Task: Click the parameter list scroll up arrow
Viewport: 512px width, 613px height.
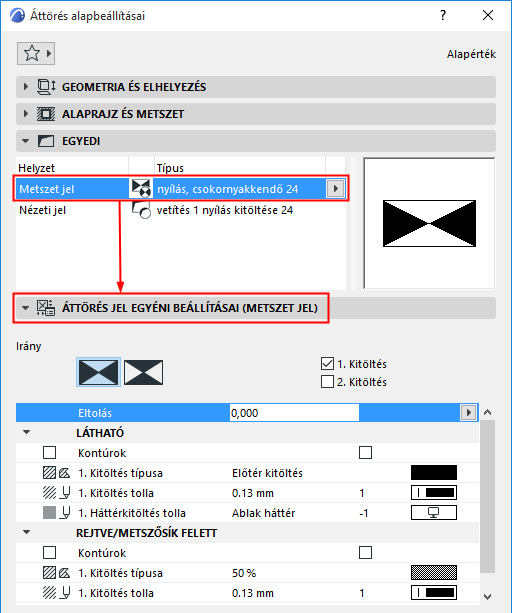Action: point(487,412)
